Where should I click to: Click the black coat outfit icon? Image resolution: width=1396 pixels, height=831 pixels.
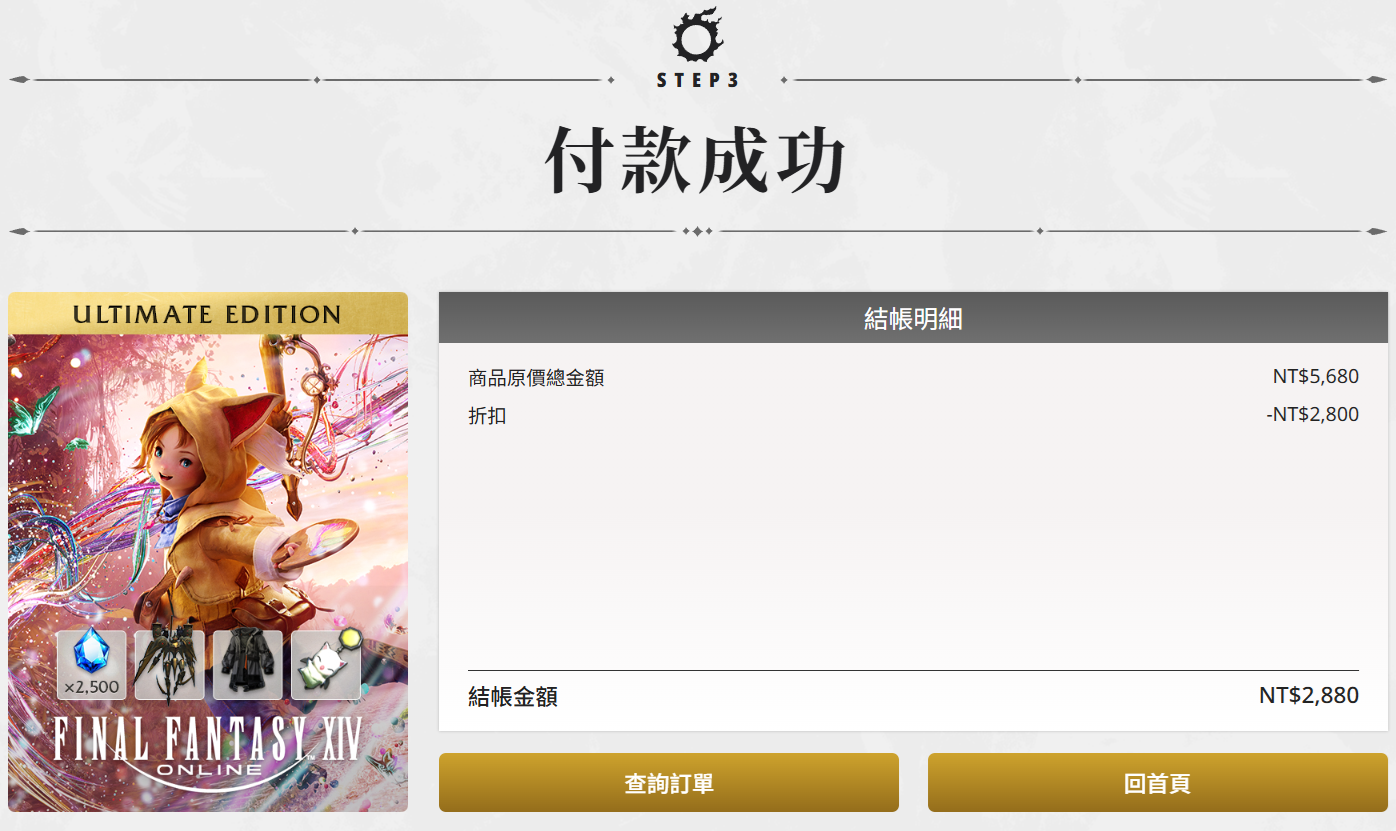click(x=247, y=665)
